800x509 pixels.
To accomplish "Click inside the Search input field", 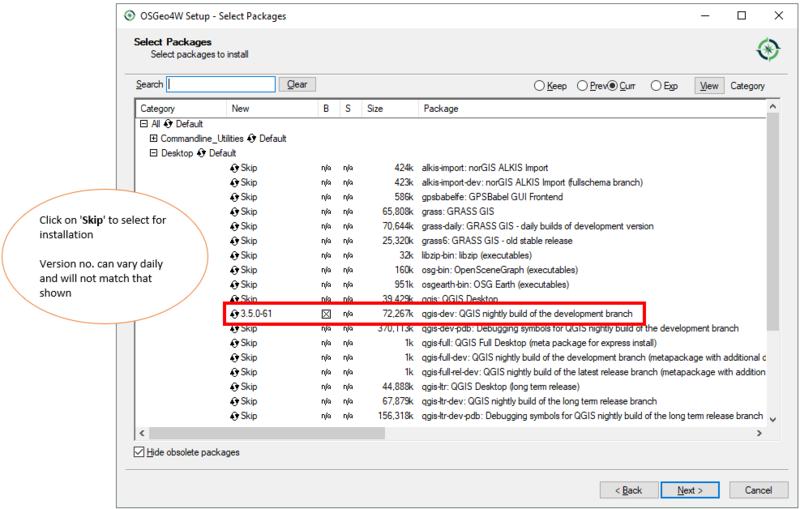I will [221, 85].
